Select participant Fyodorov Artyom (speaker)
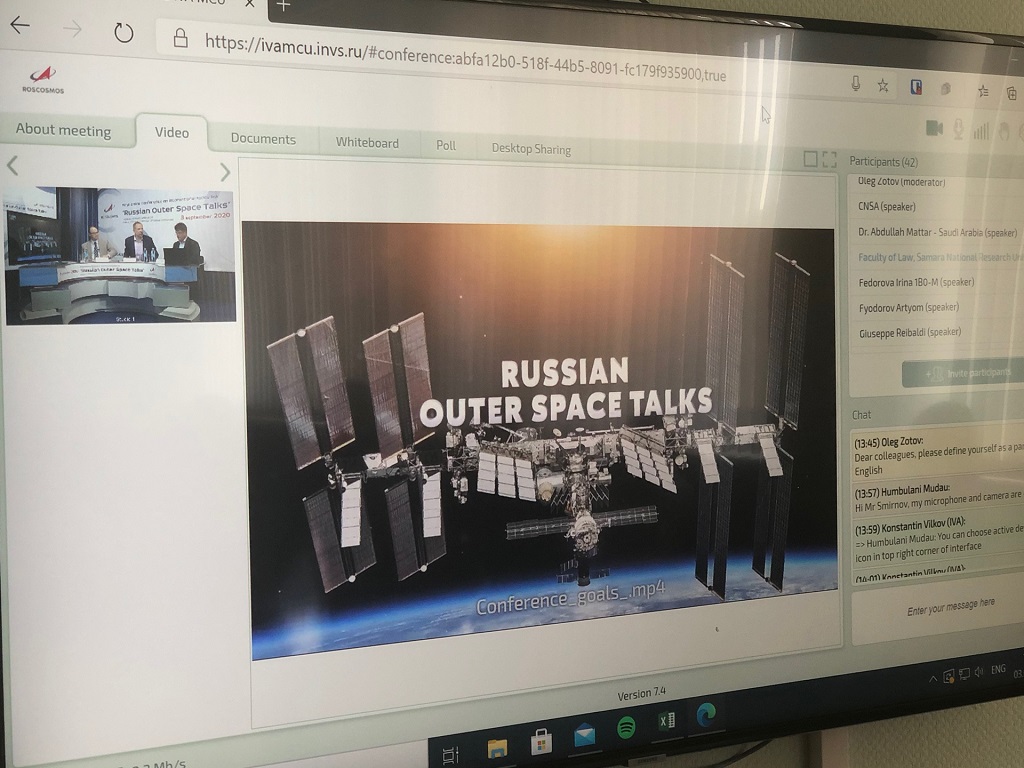Viewport: 1024px width, 768px height. (x=908, y=307)
